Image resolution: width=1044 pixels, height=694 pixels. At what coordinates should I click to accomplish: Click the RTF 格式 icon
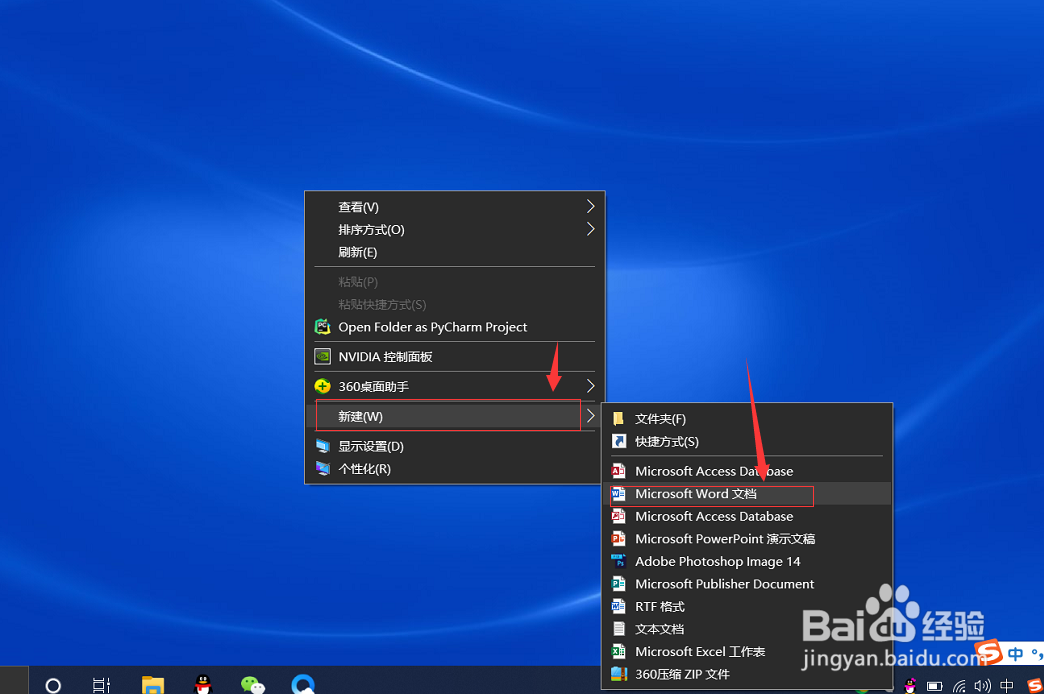coord(619,607)
